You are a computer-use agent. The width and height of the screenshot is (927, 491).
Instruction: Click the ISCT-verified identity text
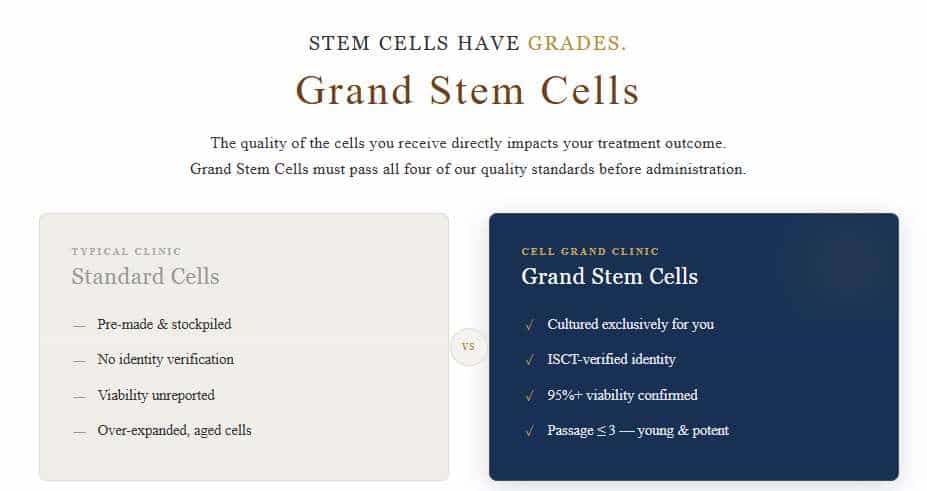(611, 360)
